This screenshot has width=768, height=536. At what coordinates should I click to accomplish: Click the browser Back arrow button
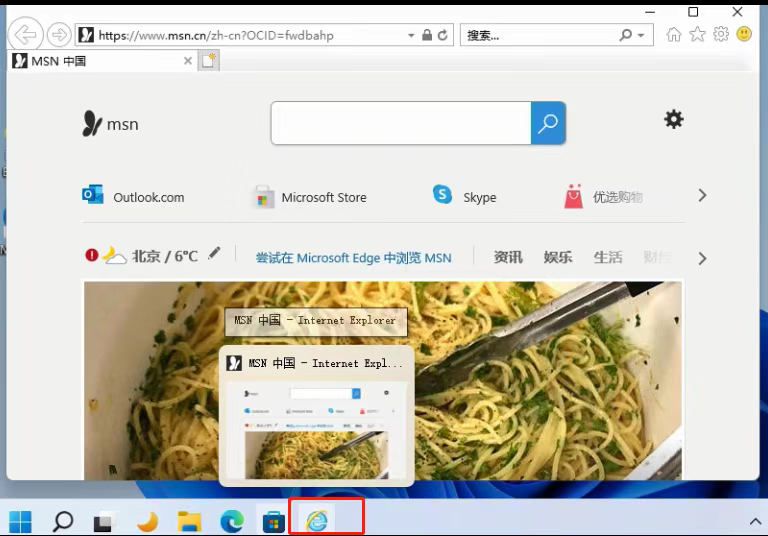pos(25,35)
